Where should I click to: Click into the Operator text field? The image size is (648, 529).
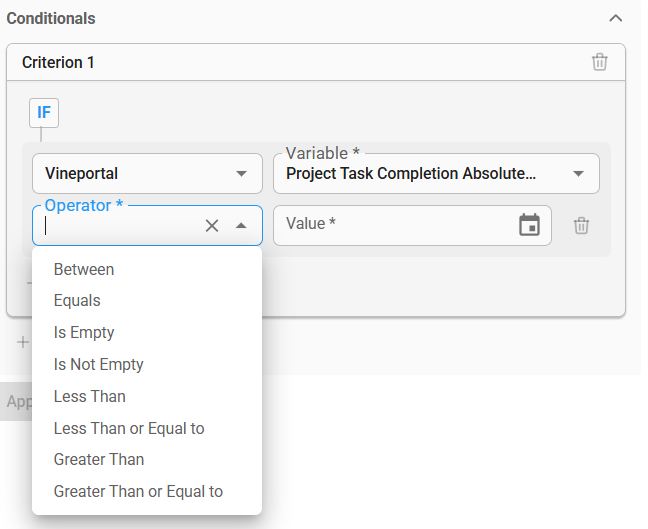point(122,226)
